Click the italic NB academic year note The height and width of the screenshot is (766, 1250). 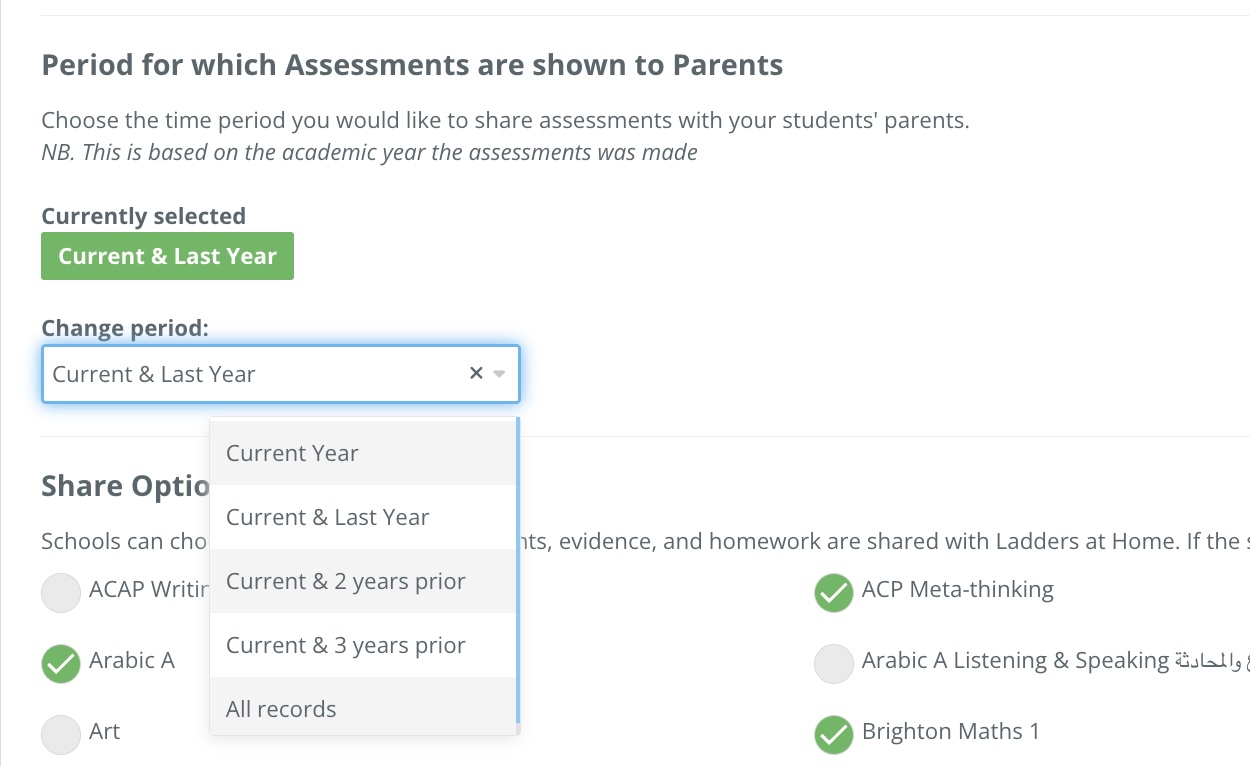coord(369,153)
